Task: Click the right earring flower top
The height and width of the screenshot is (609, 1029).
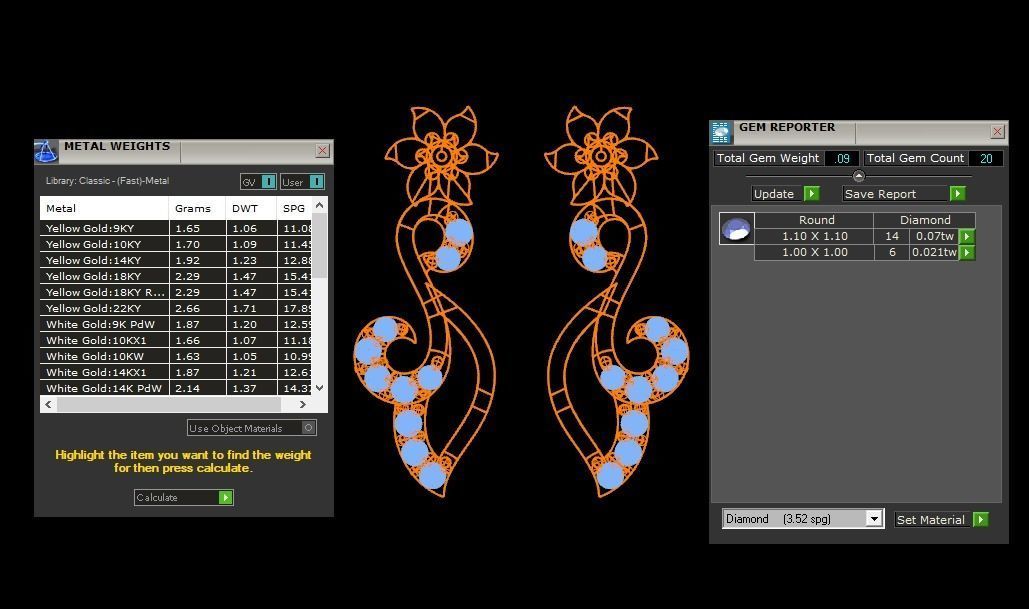Action: [600, 156]
